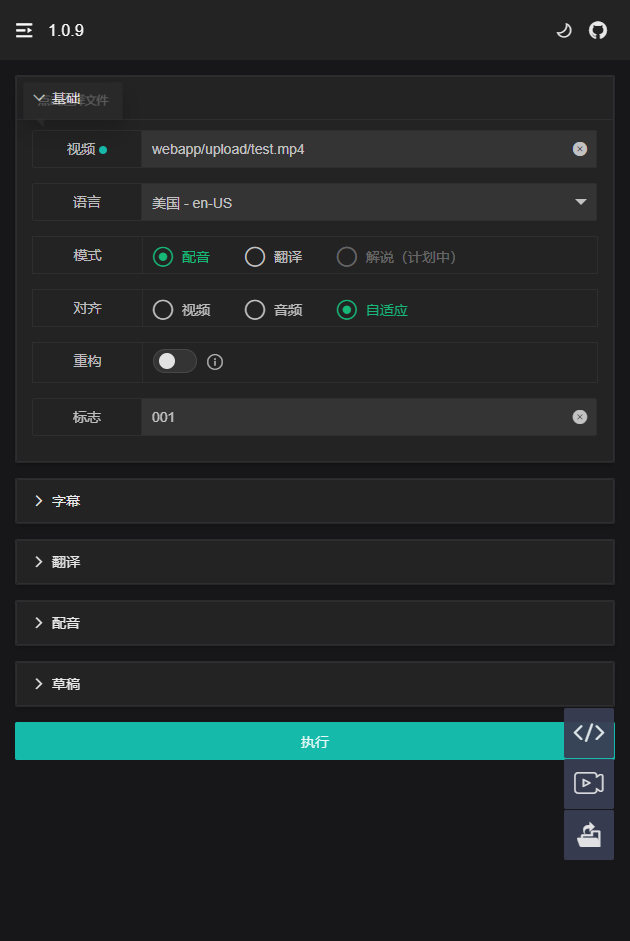Open the video player floating button
This screenshot has width=630, height=941.
click(589, 784)
